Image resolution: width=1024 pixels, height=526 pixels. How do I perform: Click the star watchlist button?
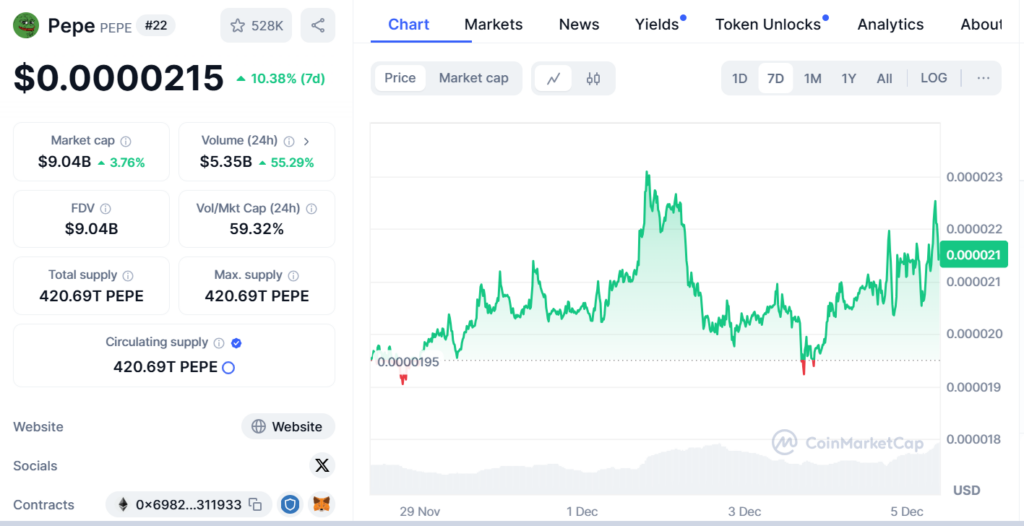pyautogui.click(x=256, y=26)
